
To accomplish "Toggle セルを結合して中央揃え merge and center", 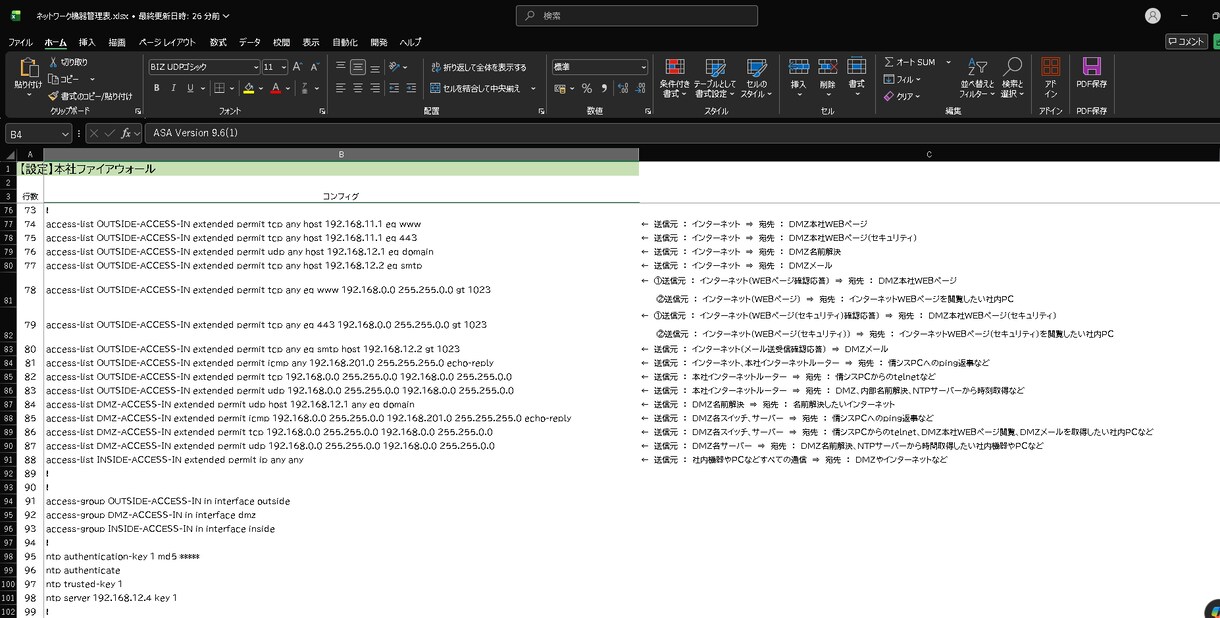I will click(x=476, y=88).
